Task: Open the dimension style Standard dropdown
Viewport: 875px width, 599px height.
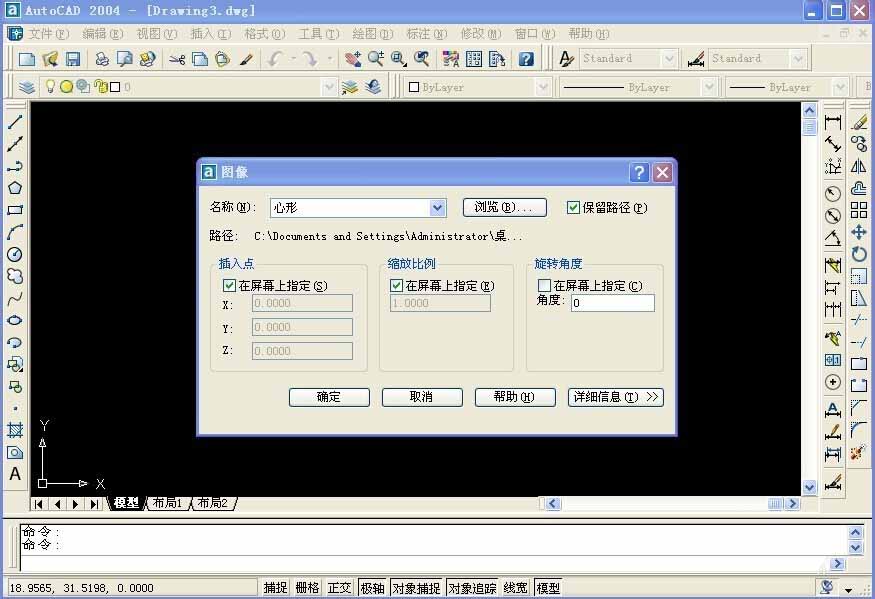Action: coord(798,58)
